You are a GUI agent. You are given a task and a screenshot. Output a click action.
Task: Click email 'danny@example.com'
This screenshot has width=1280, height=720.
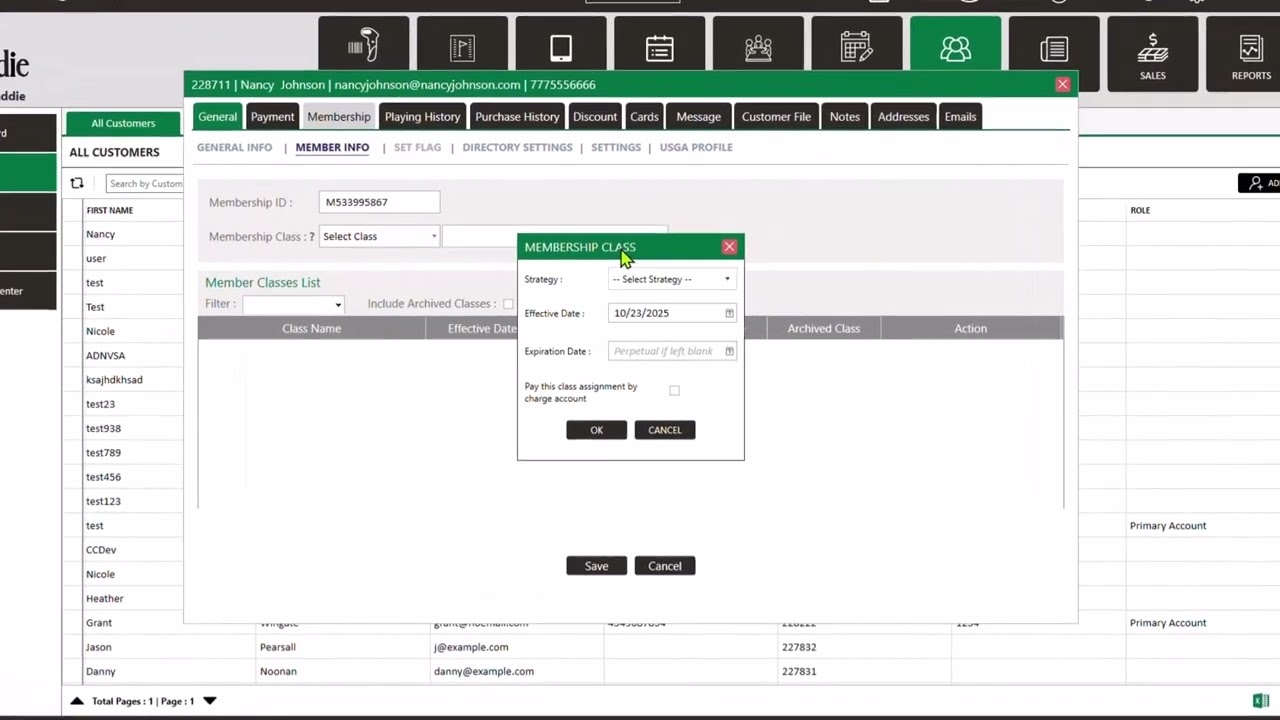point(484,671)
